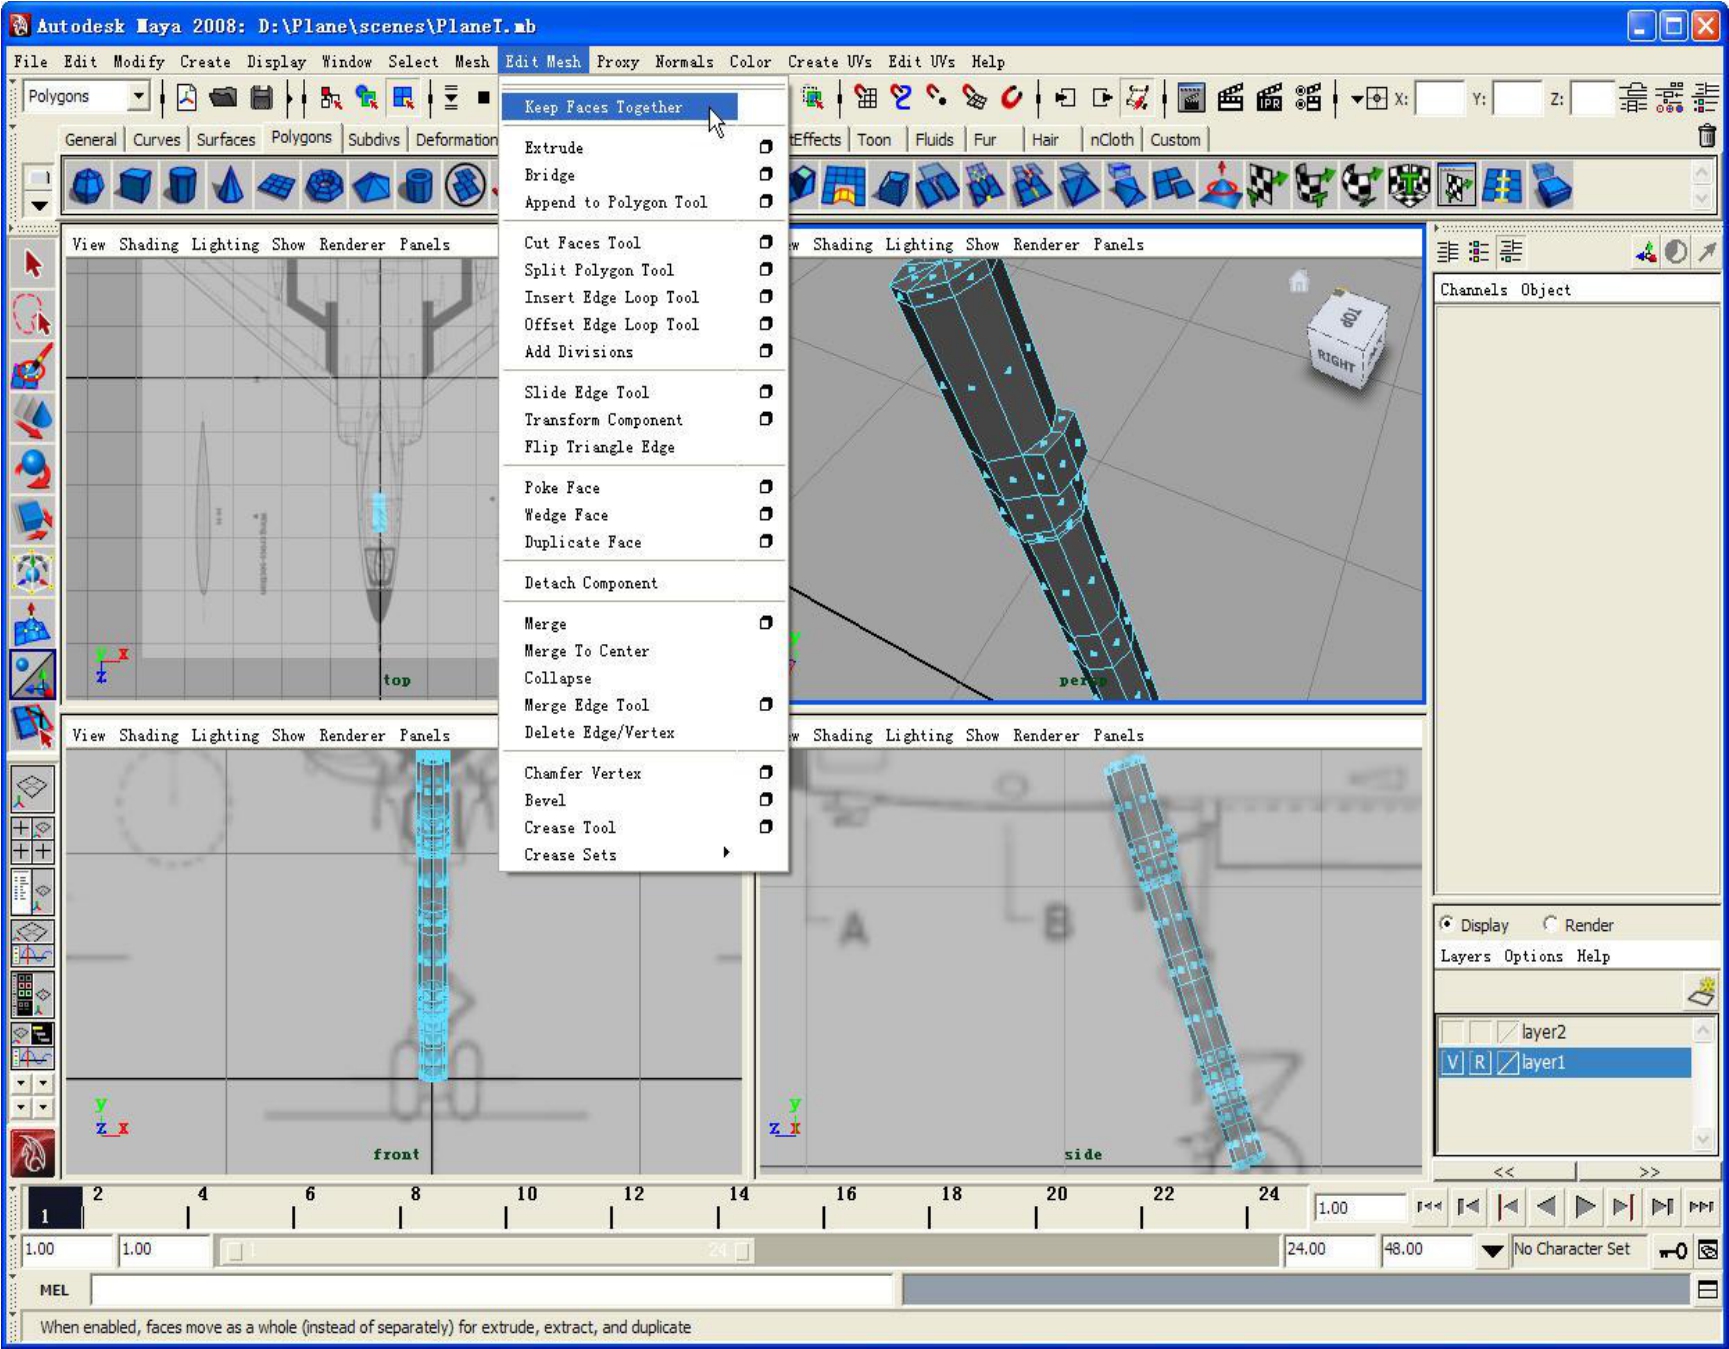
Task: Open the Bevel options box
Action: 765,800
